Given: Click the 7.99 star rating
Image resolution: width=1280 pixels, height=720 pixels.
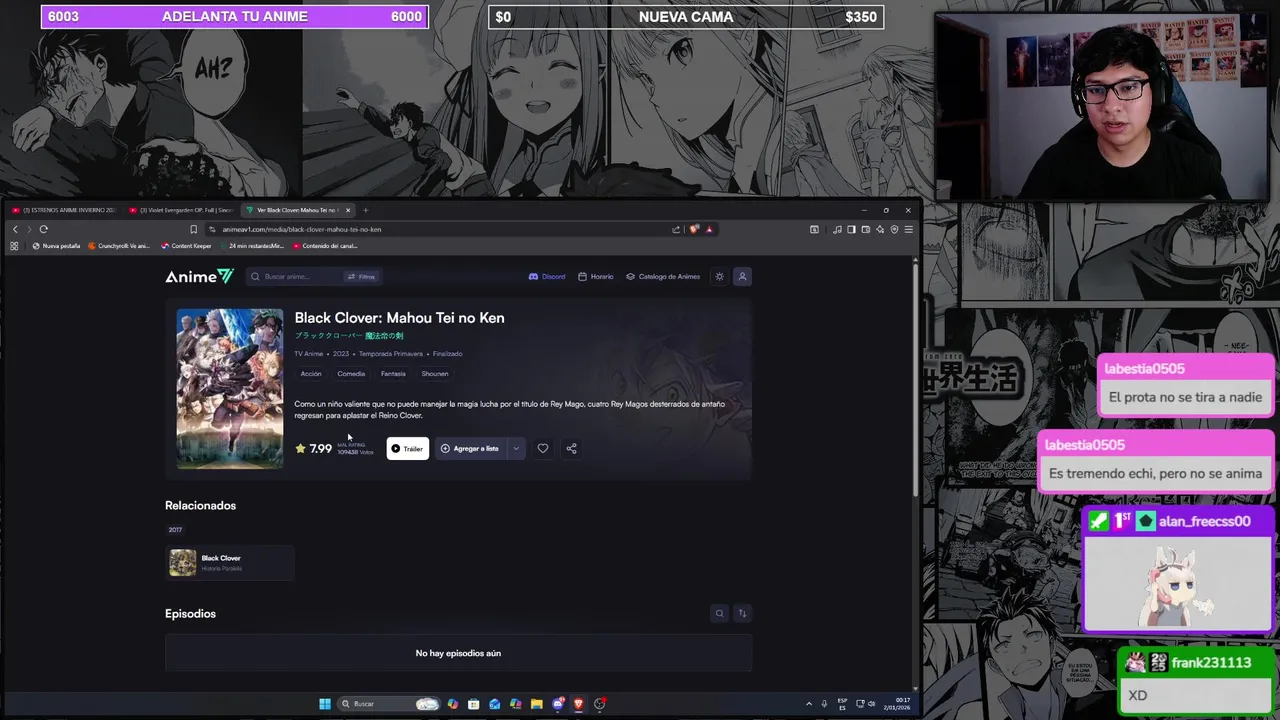Looking at the screenshot, I should 314,449.
